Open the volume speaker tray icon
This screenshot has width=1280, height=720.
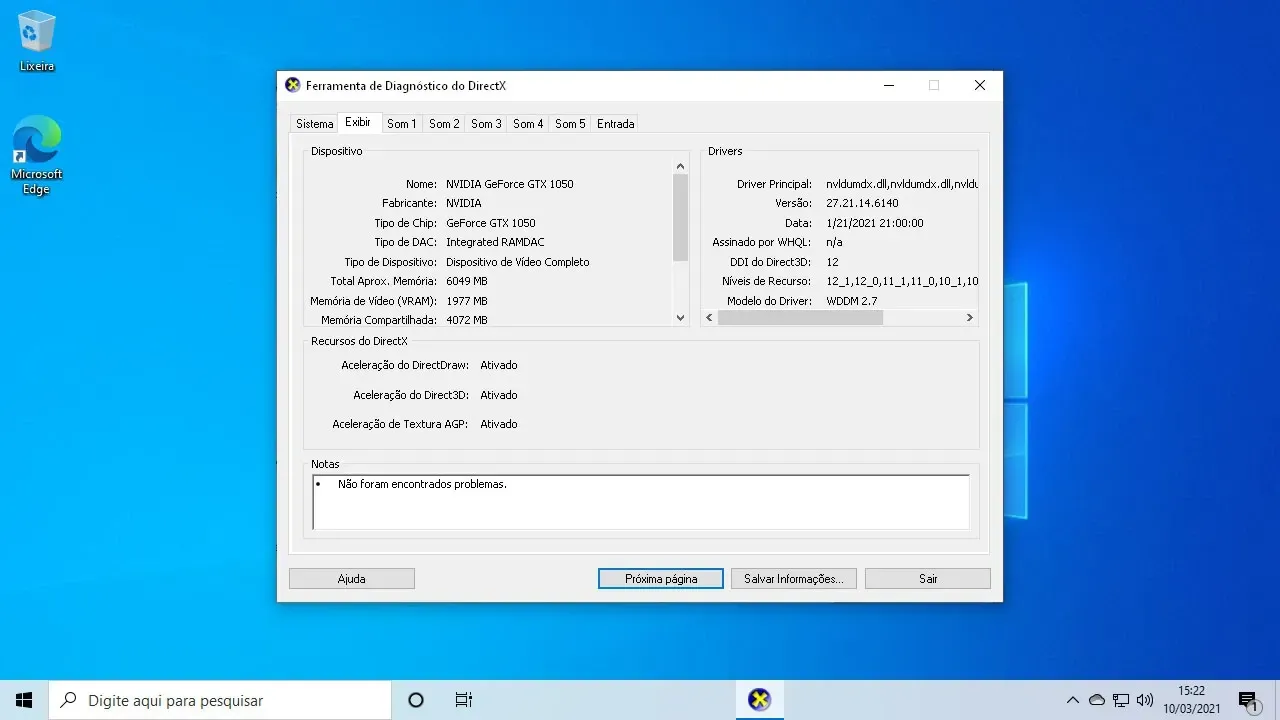[1146, 700]
